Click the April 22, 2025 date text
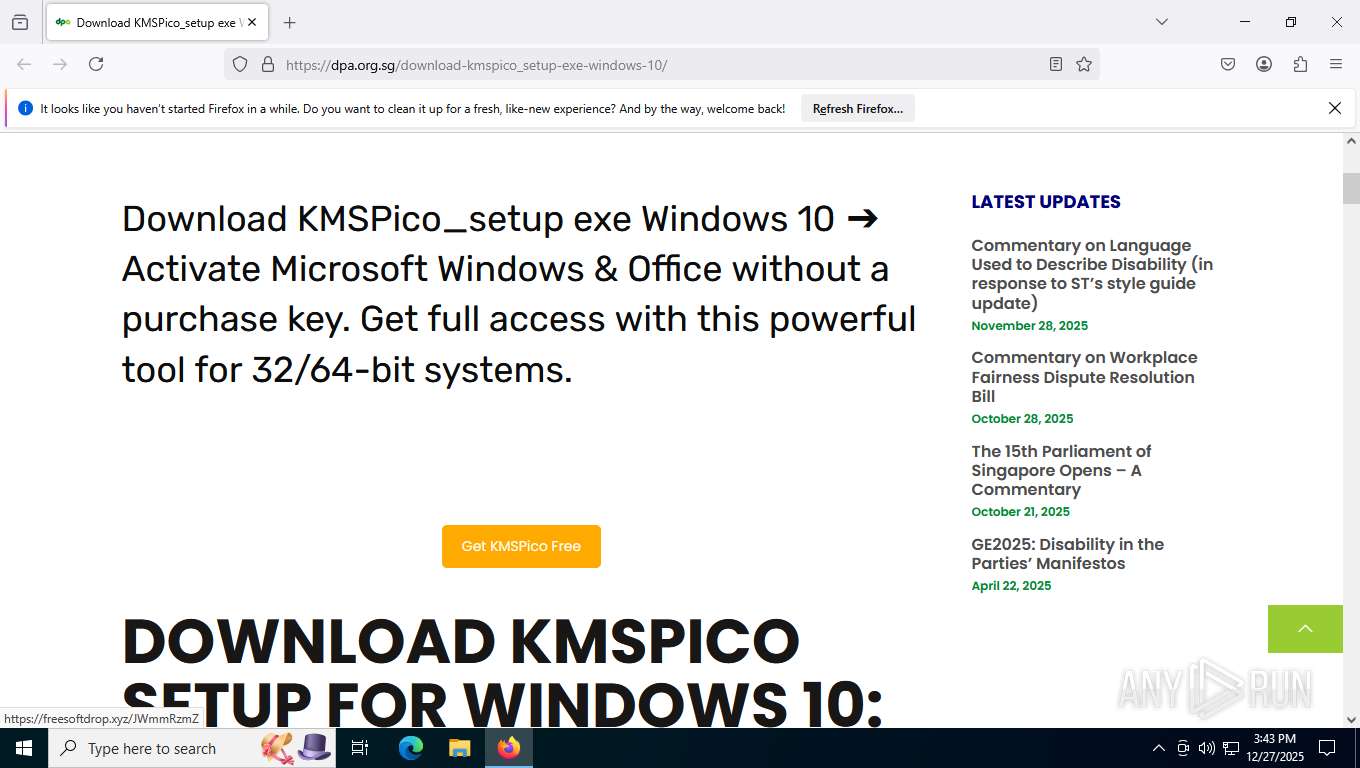Image resolution: width=1360 pixels, height=768 pixels. (x=1011, y=586)
